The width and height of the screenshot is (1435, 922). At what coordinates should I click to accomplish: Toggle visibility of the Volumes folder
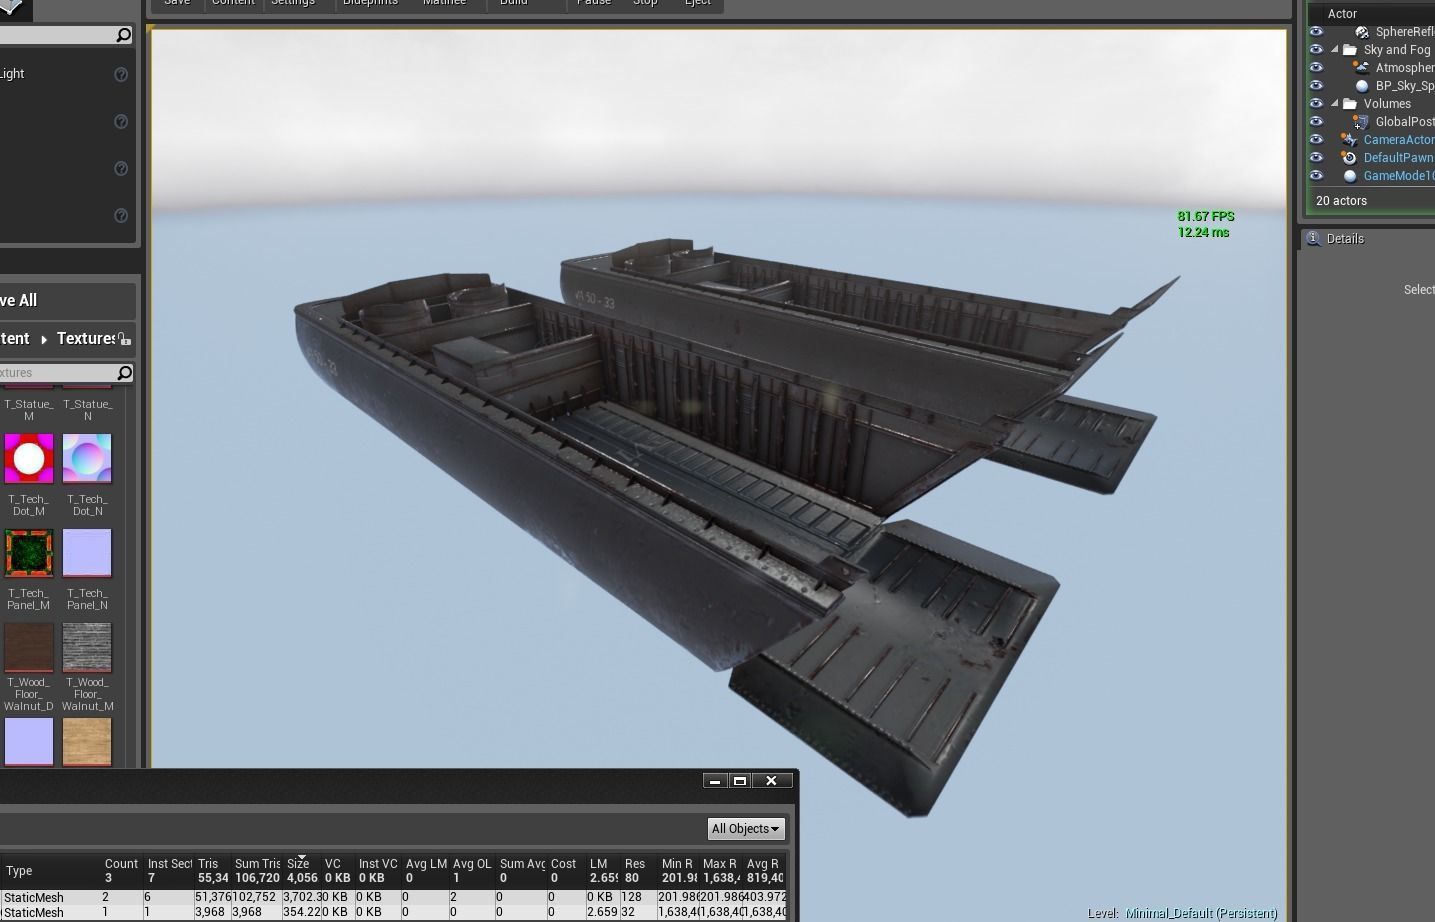[x=1317, y=104]
